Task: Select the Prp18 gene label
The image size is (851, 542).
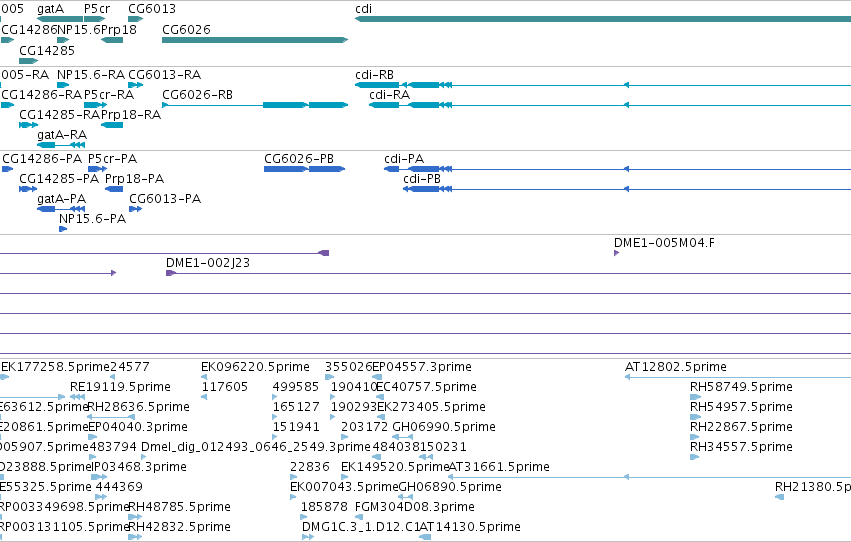Action: pos(119,29)
